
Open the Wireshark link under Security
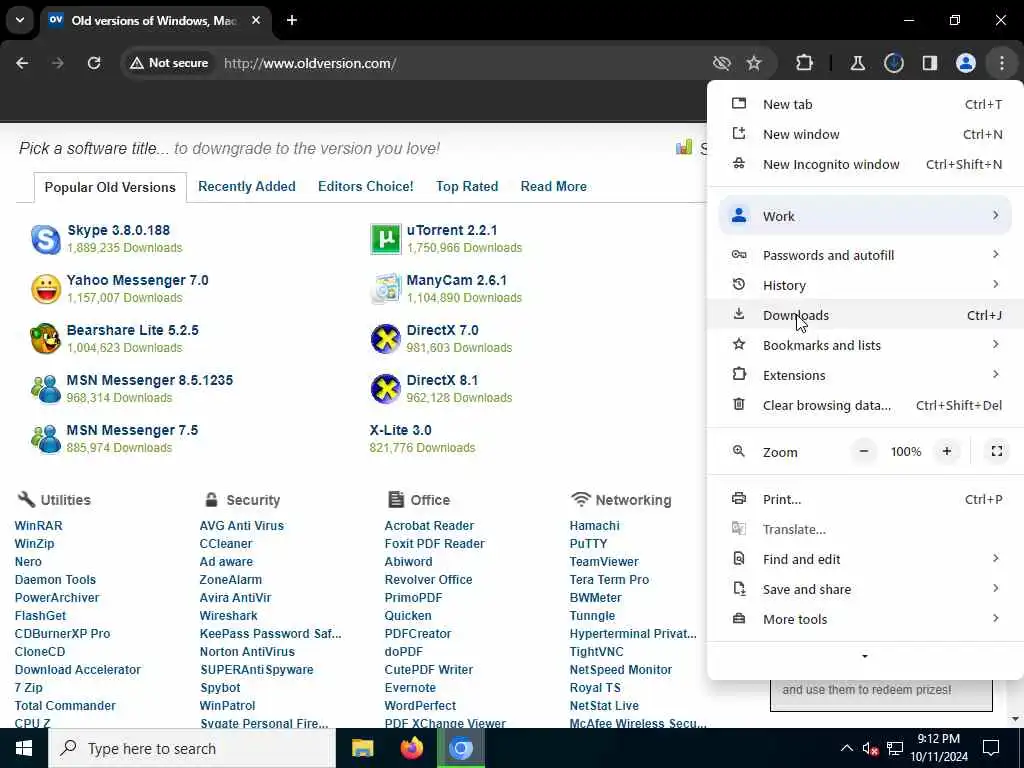tap(229, 615)
